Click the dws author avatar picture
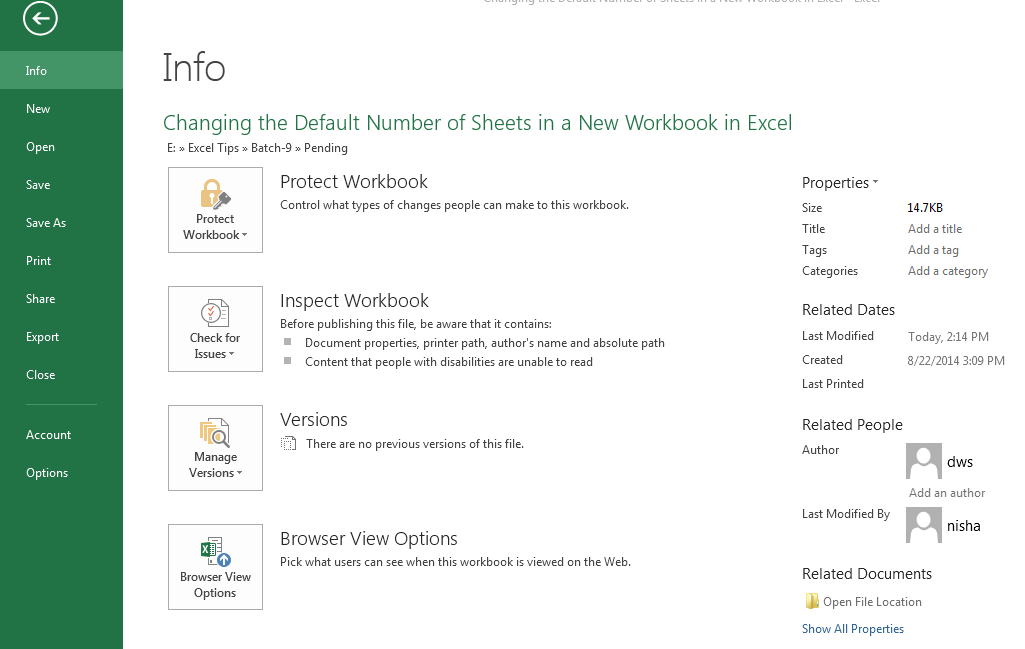Image resolution: width=1025 pixels, height=649 pixels. click(924, 461)
